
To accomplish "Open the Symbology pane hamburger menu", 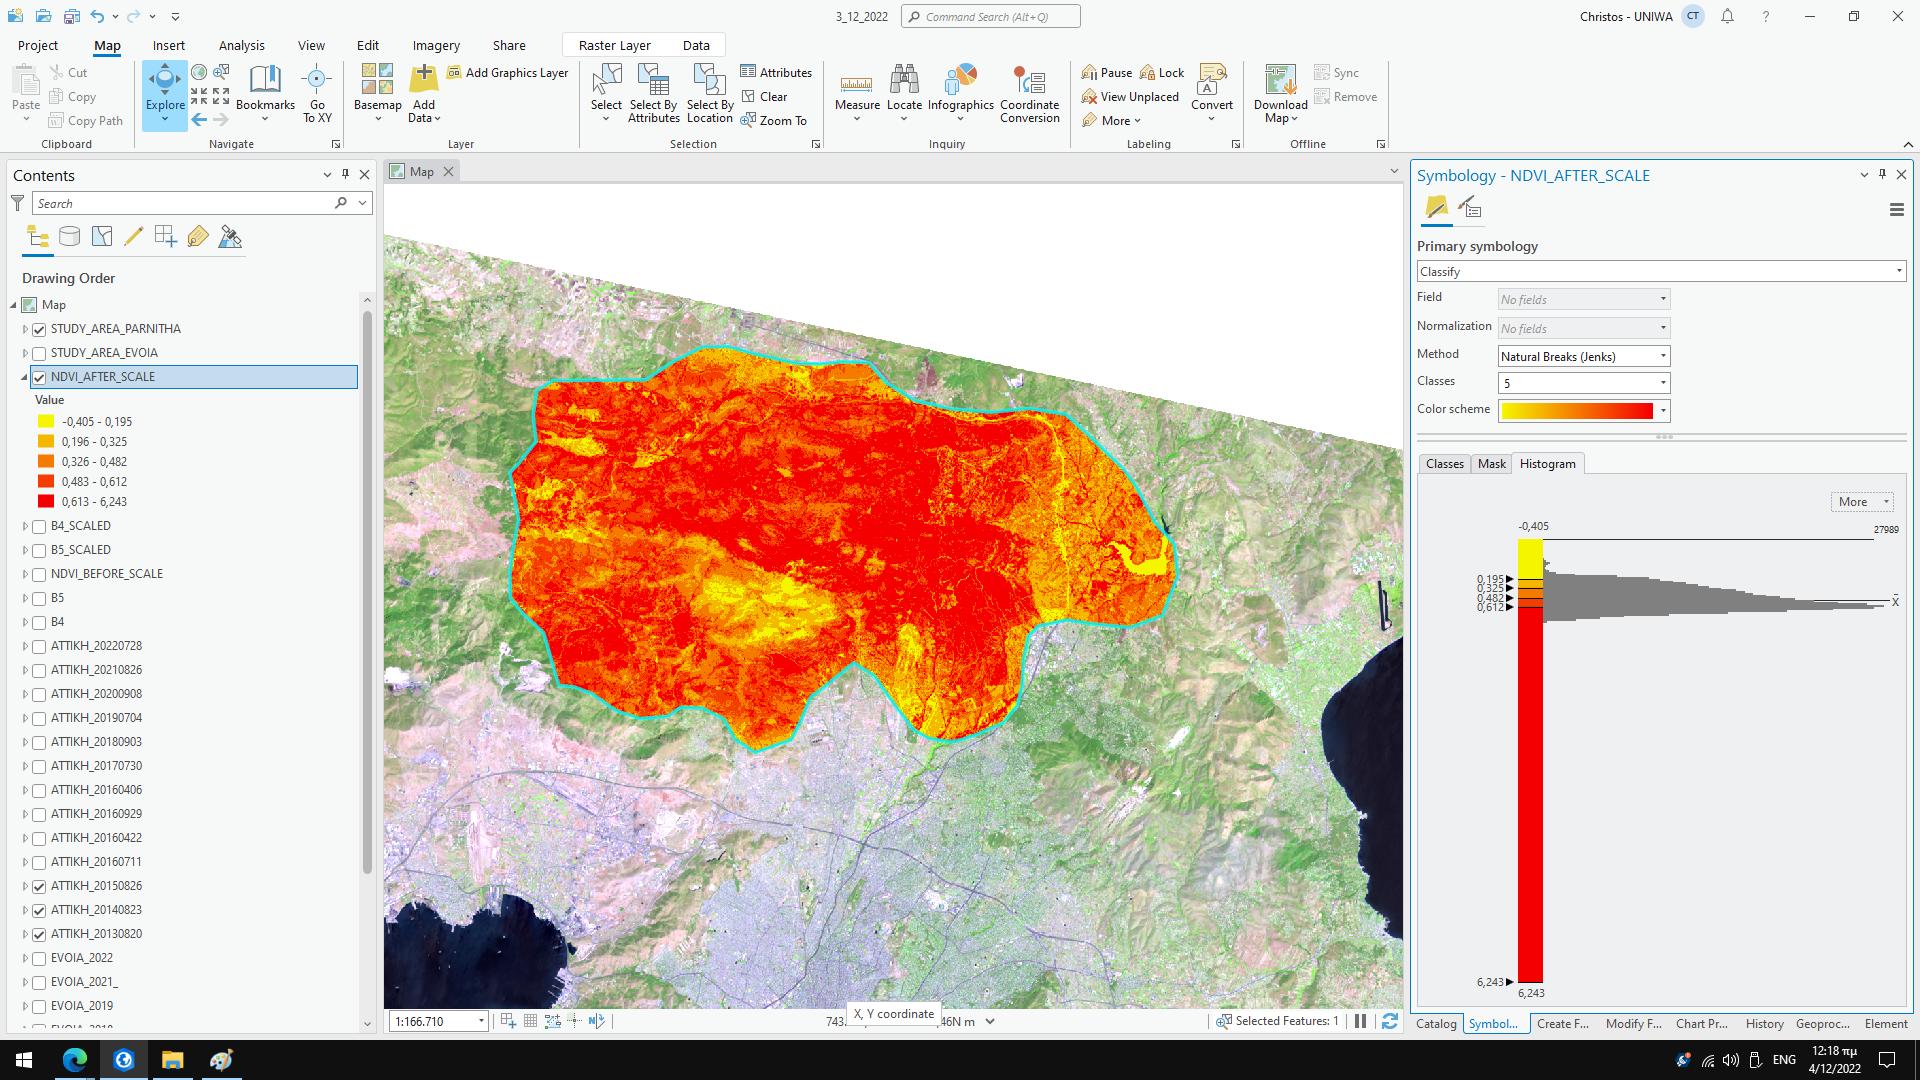I will click(x=1896, y=210).
